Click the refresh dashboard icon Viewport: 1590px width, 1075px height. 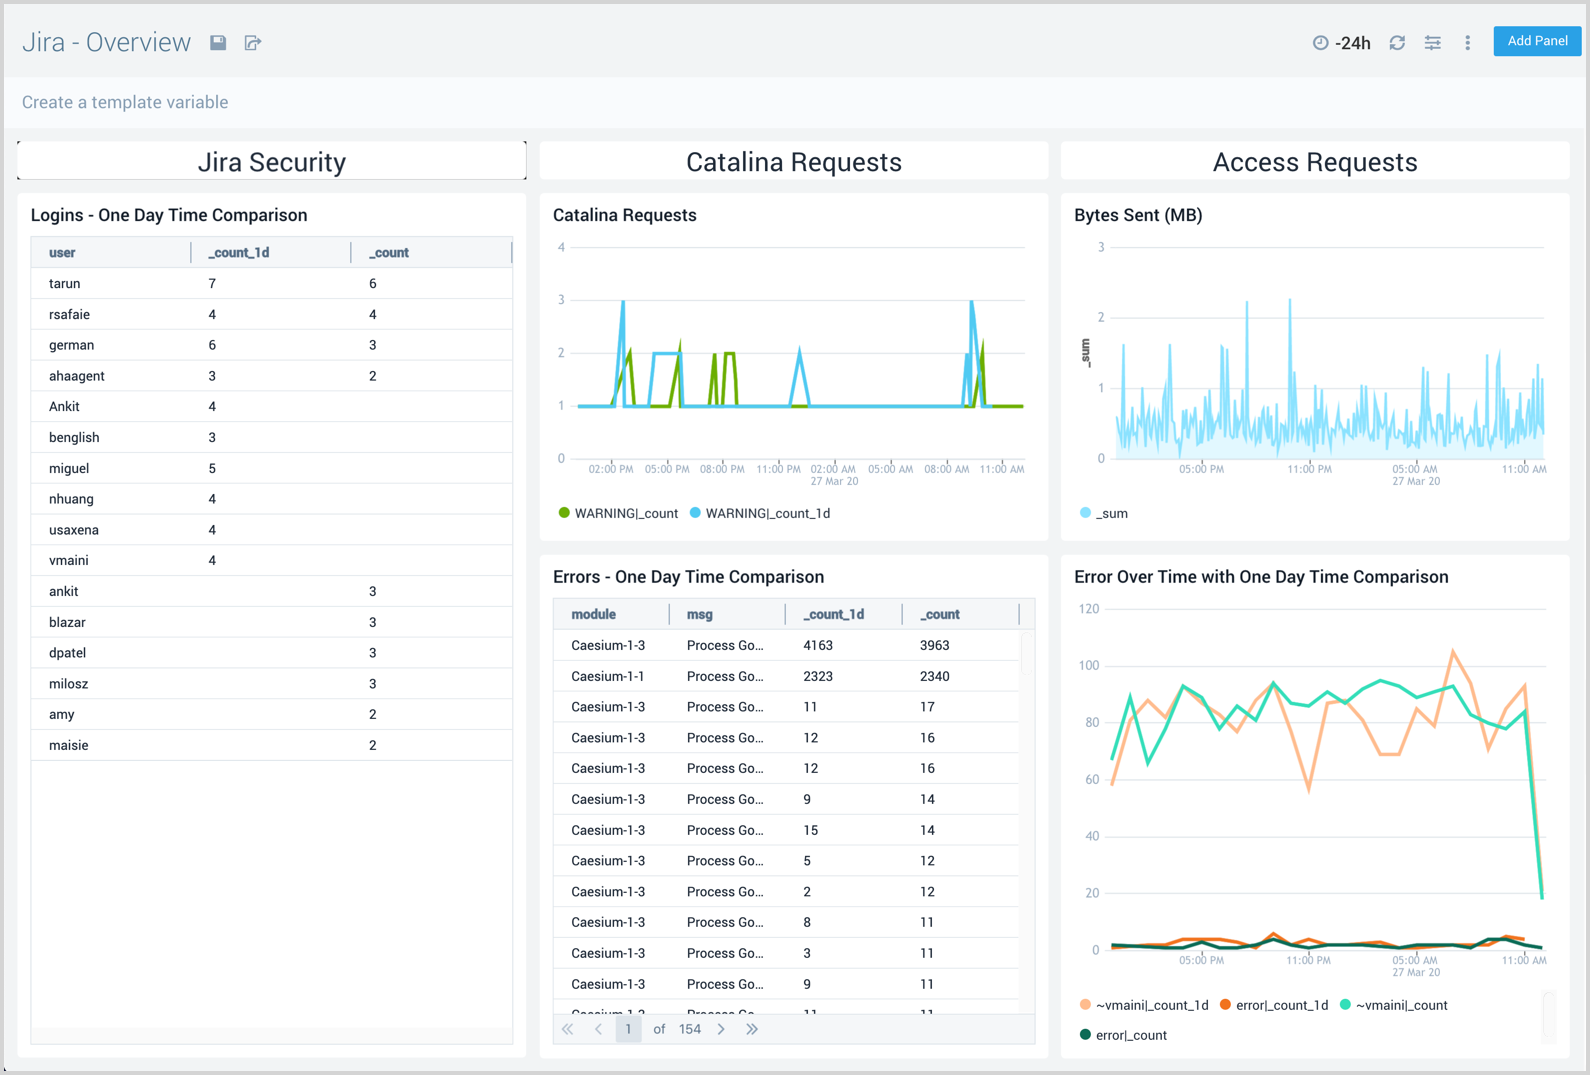[1397, 42]
